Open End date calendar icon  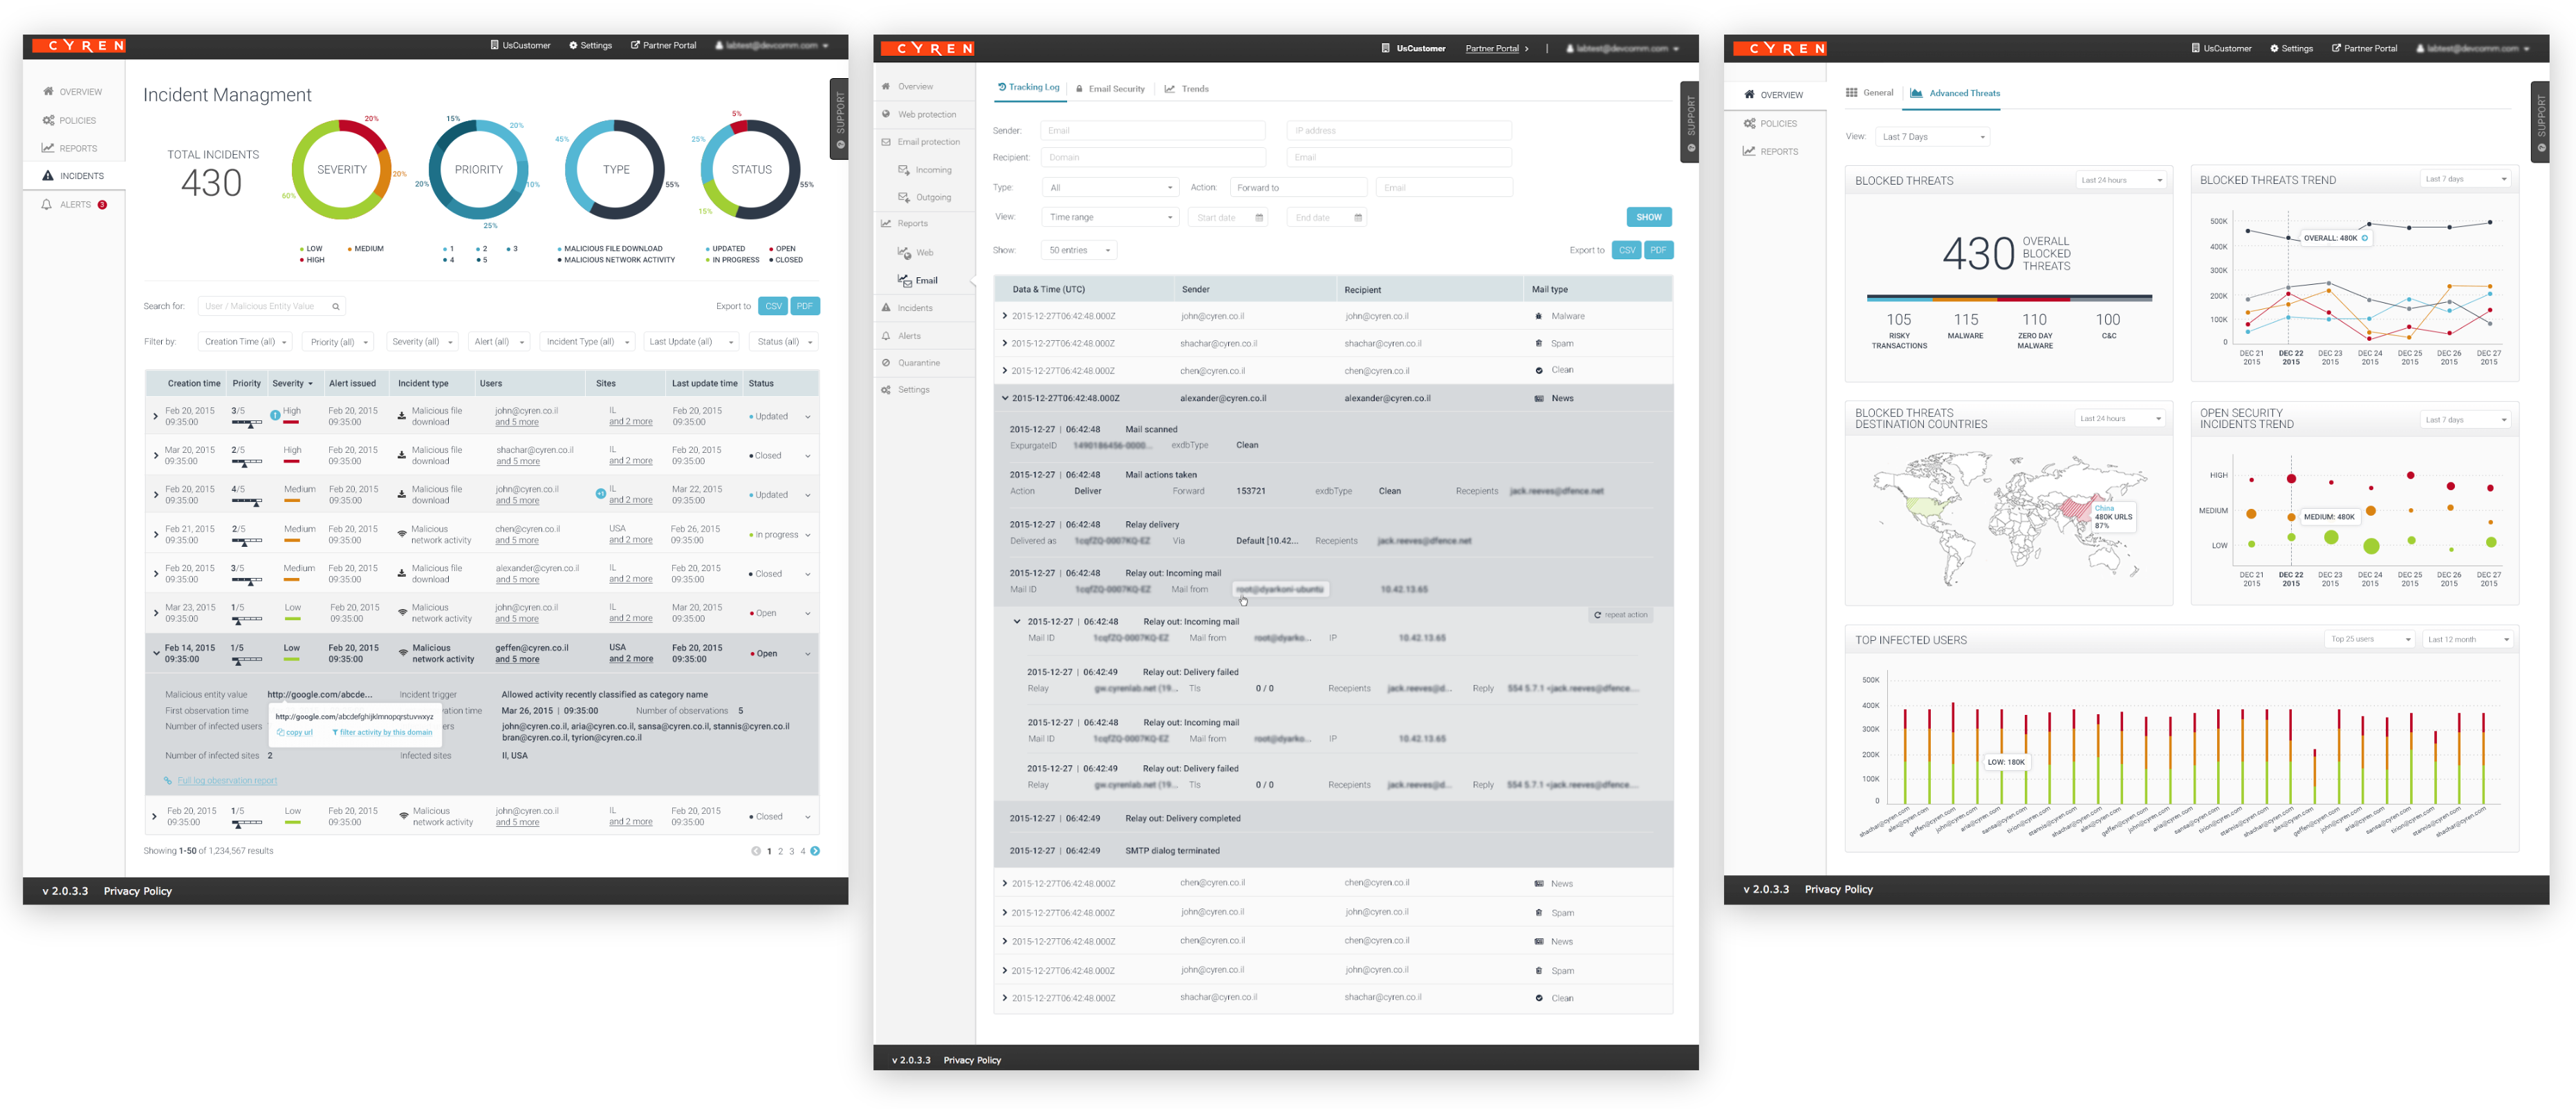(1358, 218)
